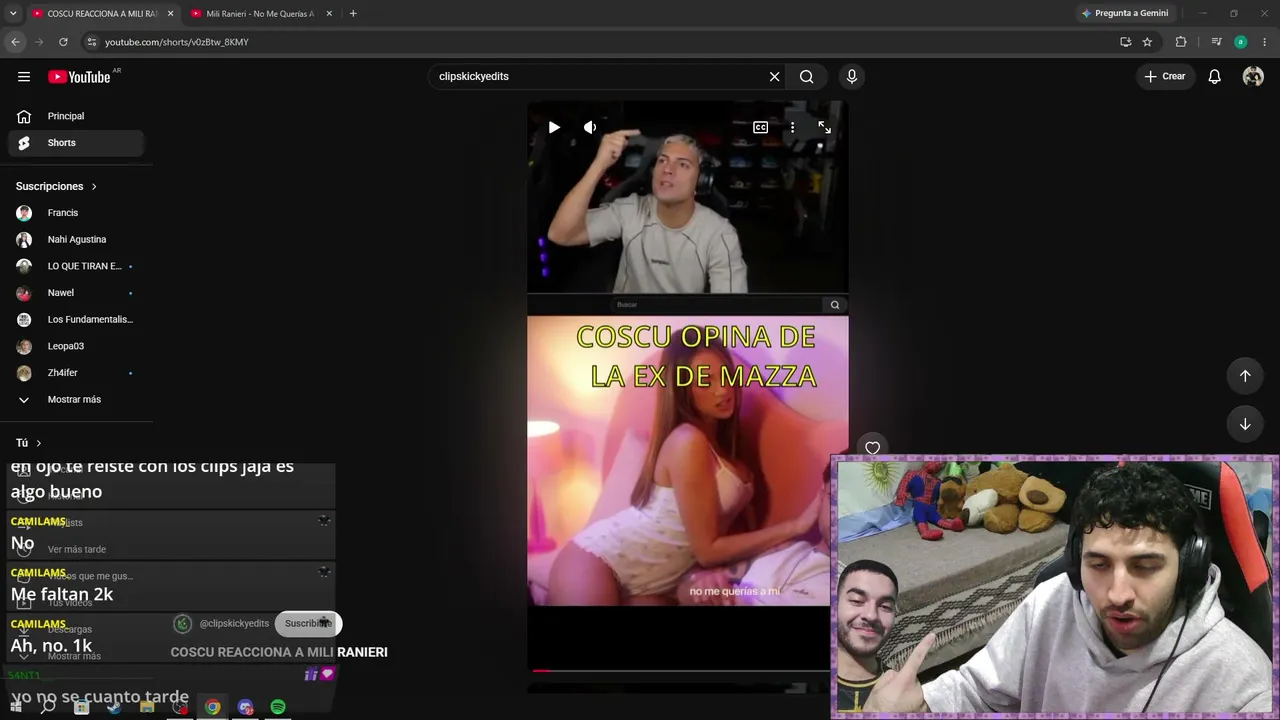Open the Francis channel subscription
The width and height of the screenshot is (1280, 720).
point(76,213)
